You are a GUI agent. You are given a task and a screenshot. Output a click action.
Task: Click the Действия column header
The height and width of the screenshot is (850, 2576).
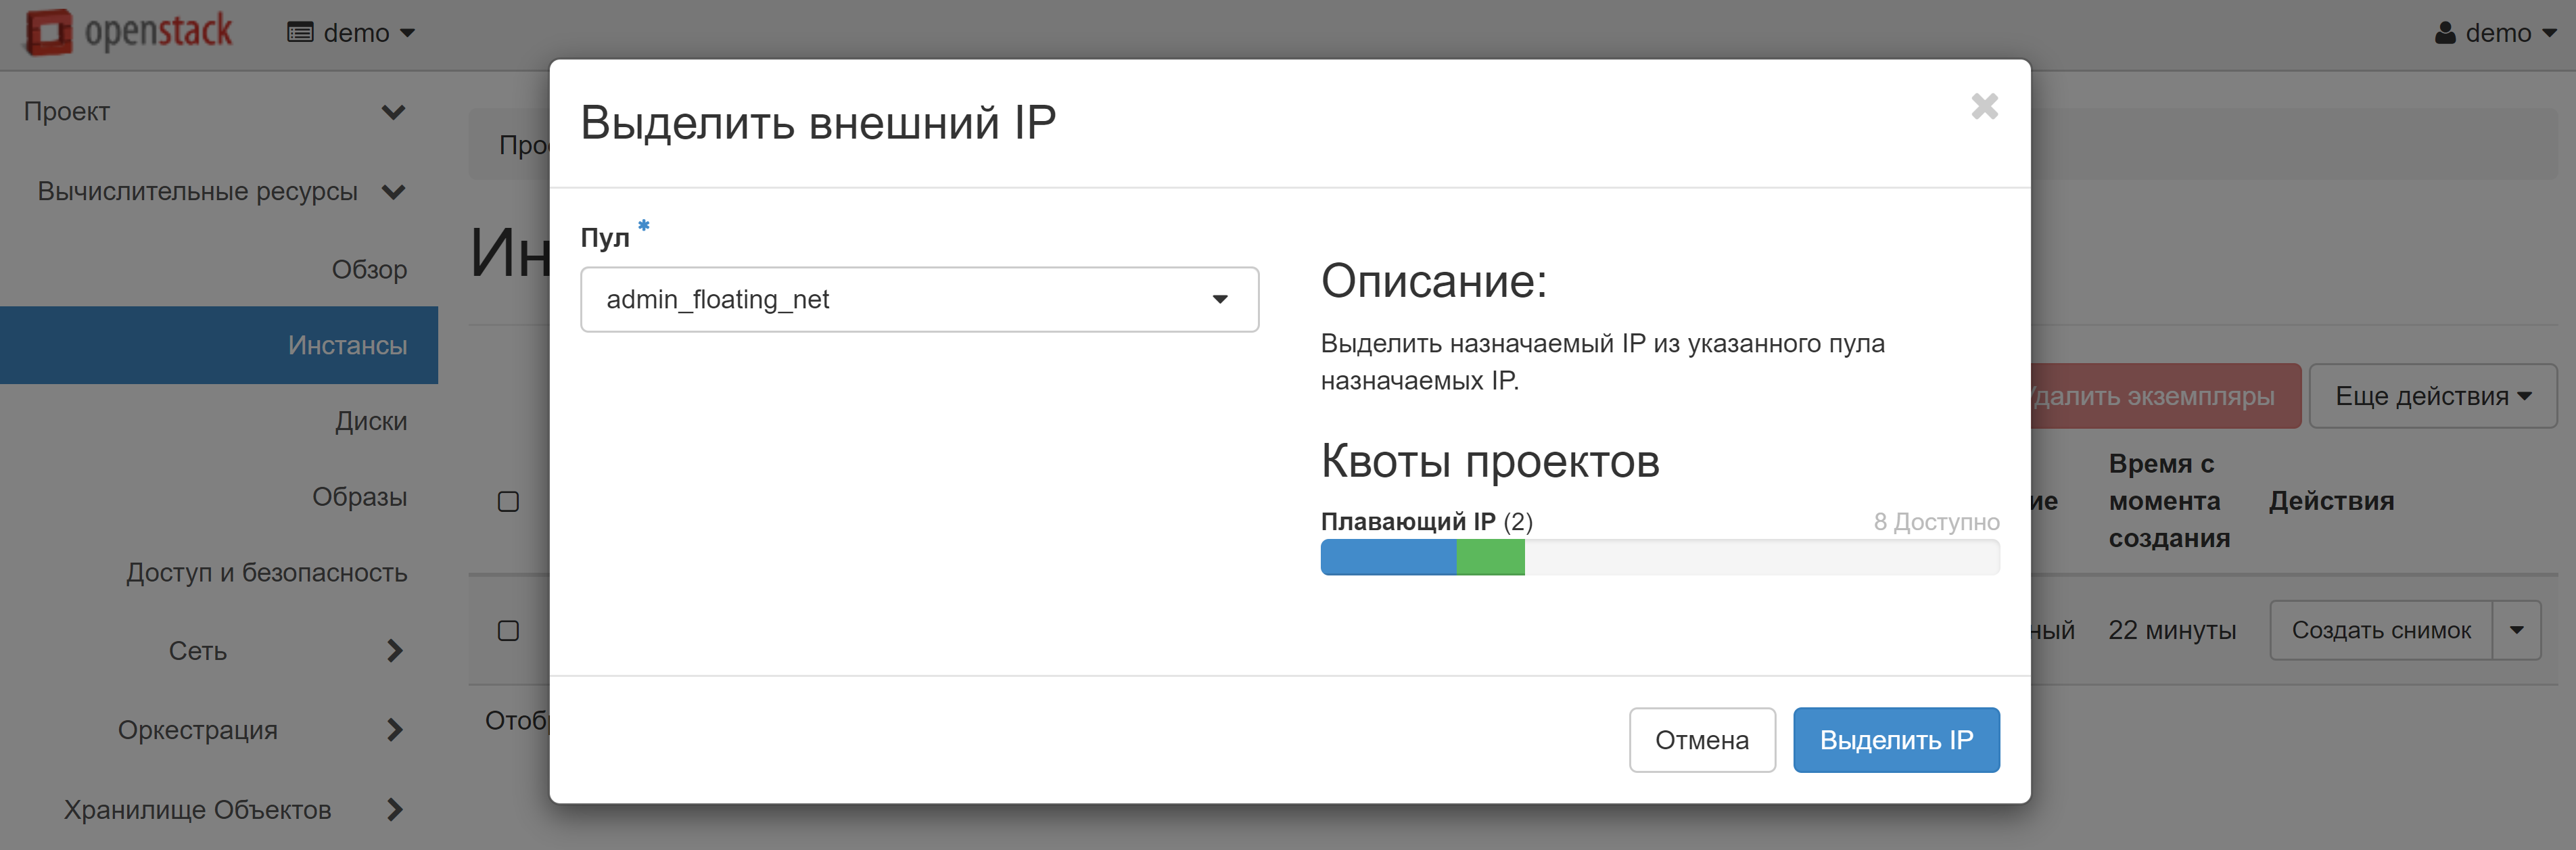tap(2331, 501)
